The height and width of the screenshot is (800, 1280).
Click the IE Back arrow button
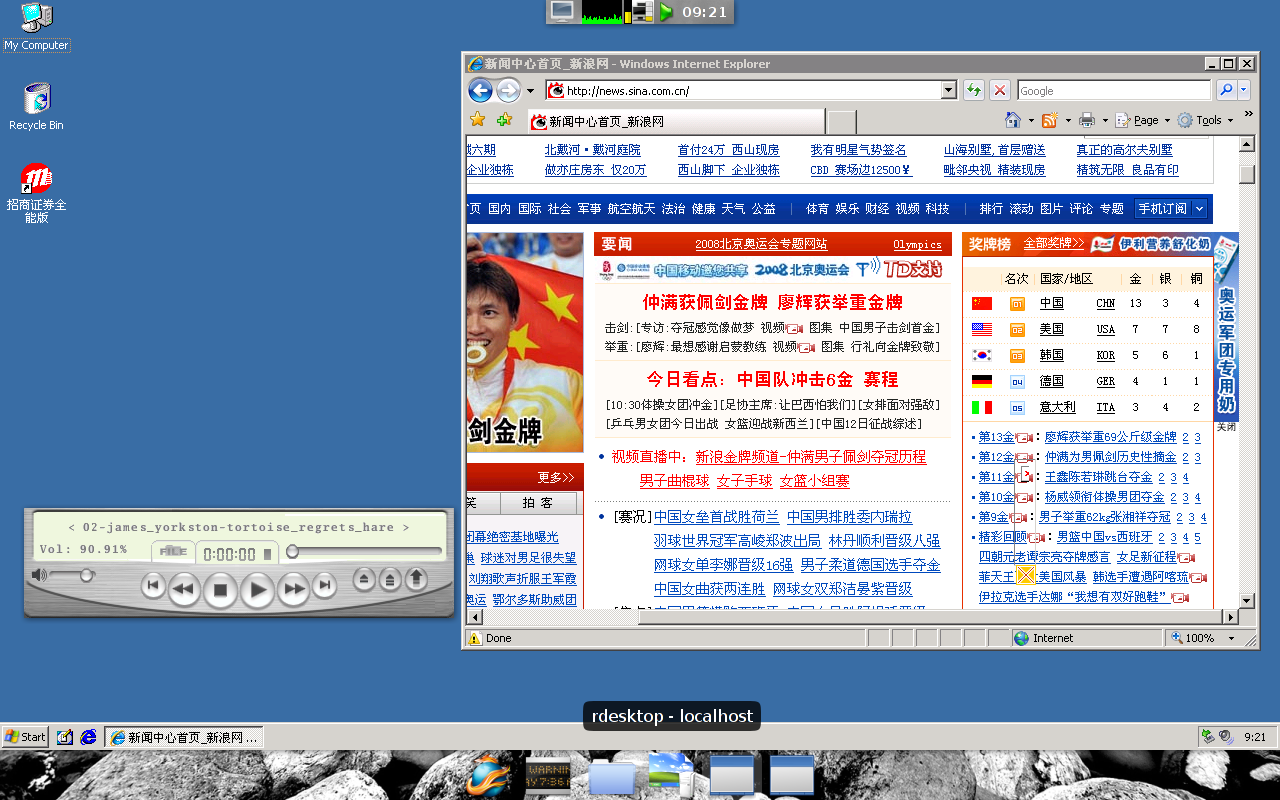click(x=480, y=90)
